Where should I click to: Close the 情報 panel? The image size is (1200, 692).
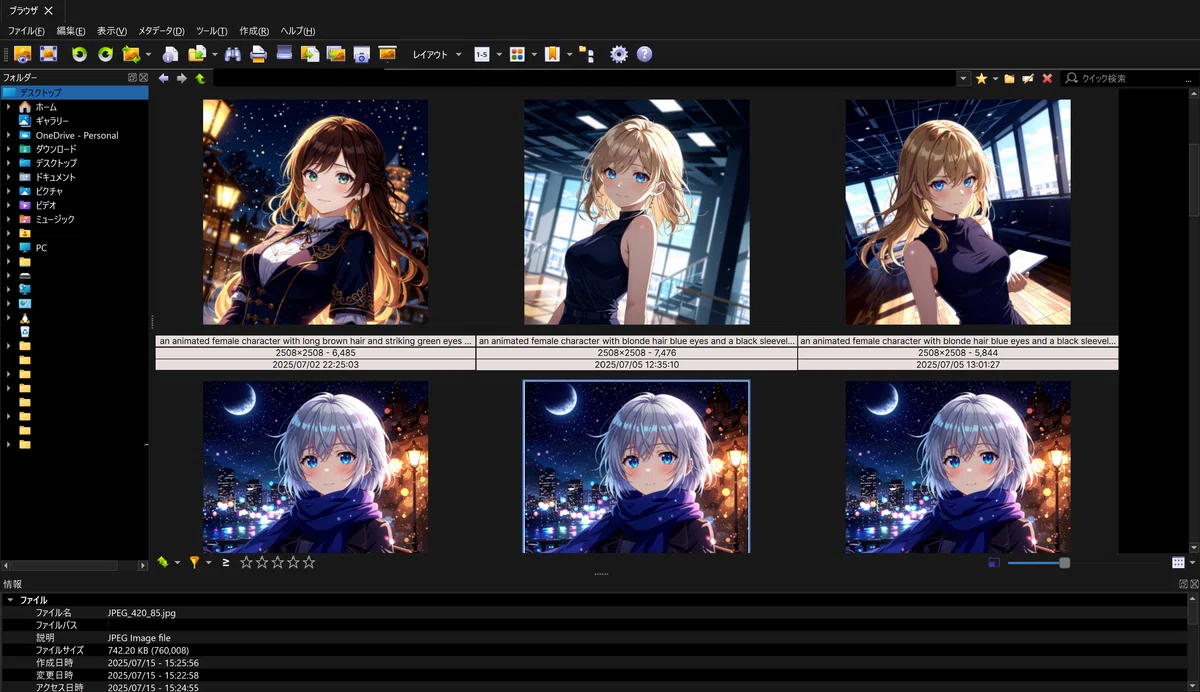(x=1193, y=583)
